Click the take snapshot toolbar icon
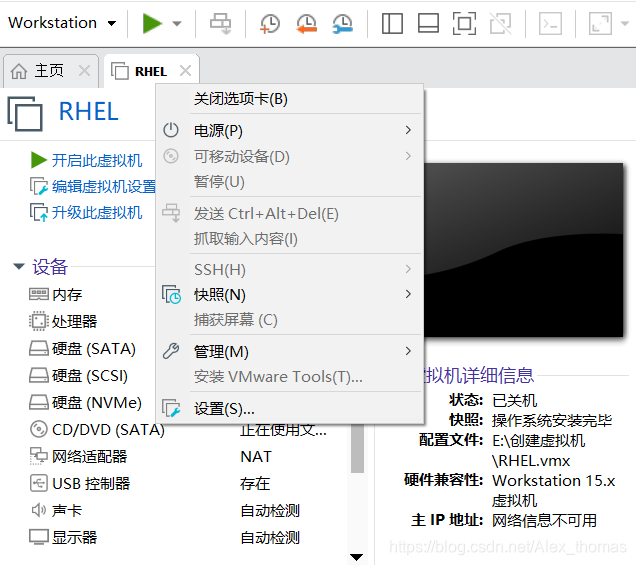The image size is (636, 565). click(270, 24)
